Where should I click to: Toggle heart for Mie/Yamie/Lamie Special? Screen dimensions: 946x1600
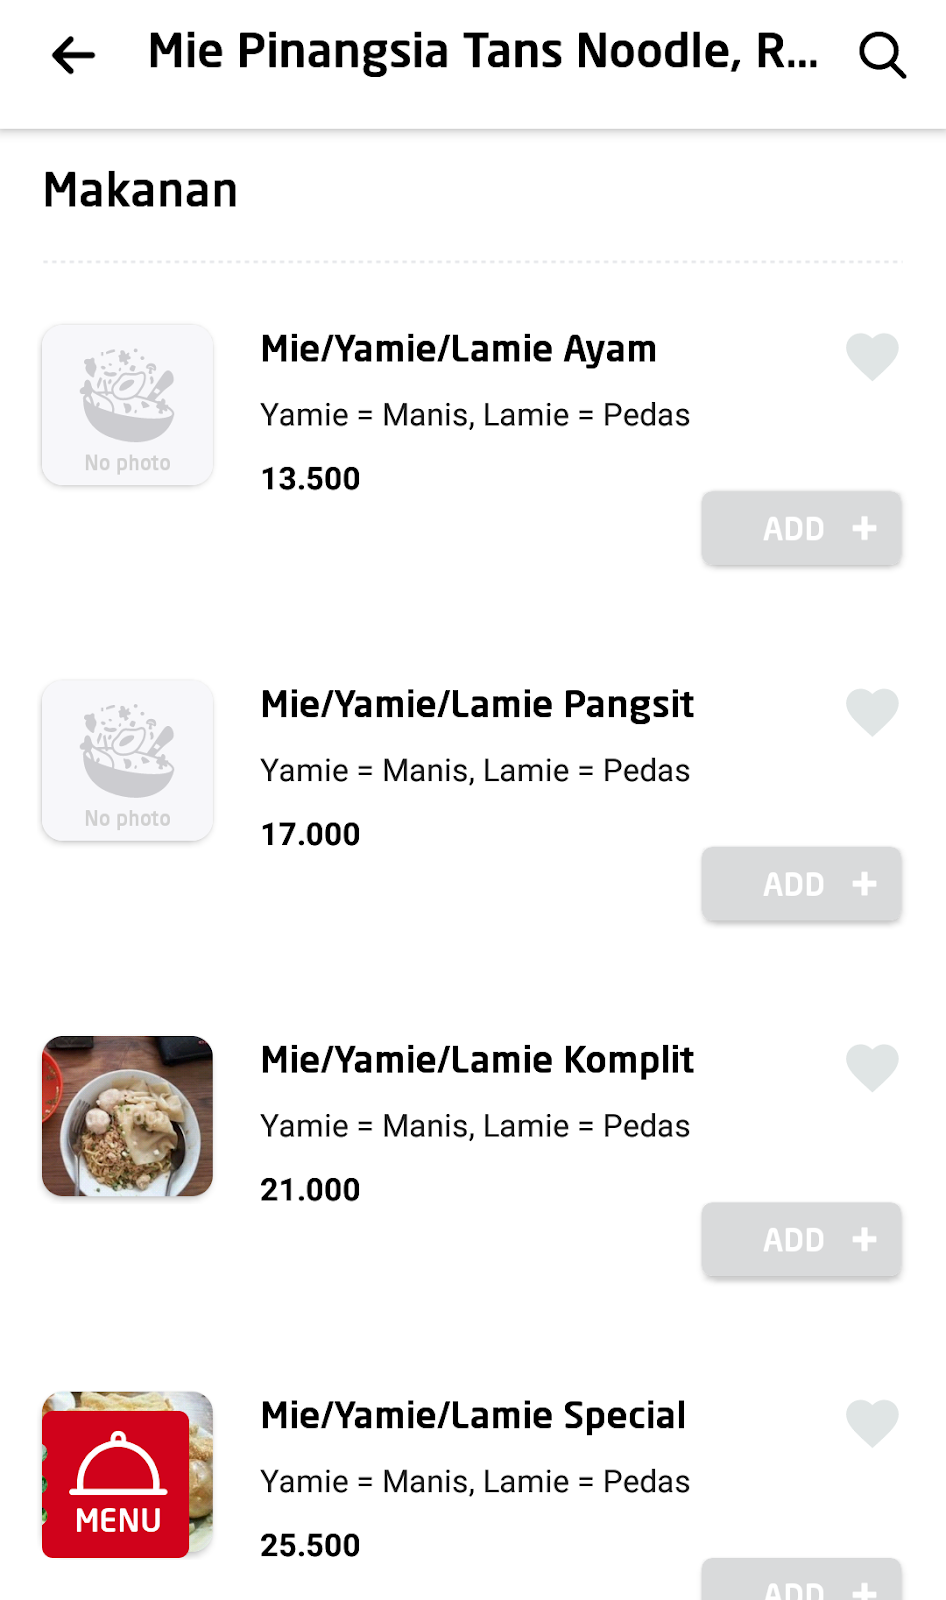(x=872, y=1424)
